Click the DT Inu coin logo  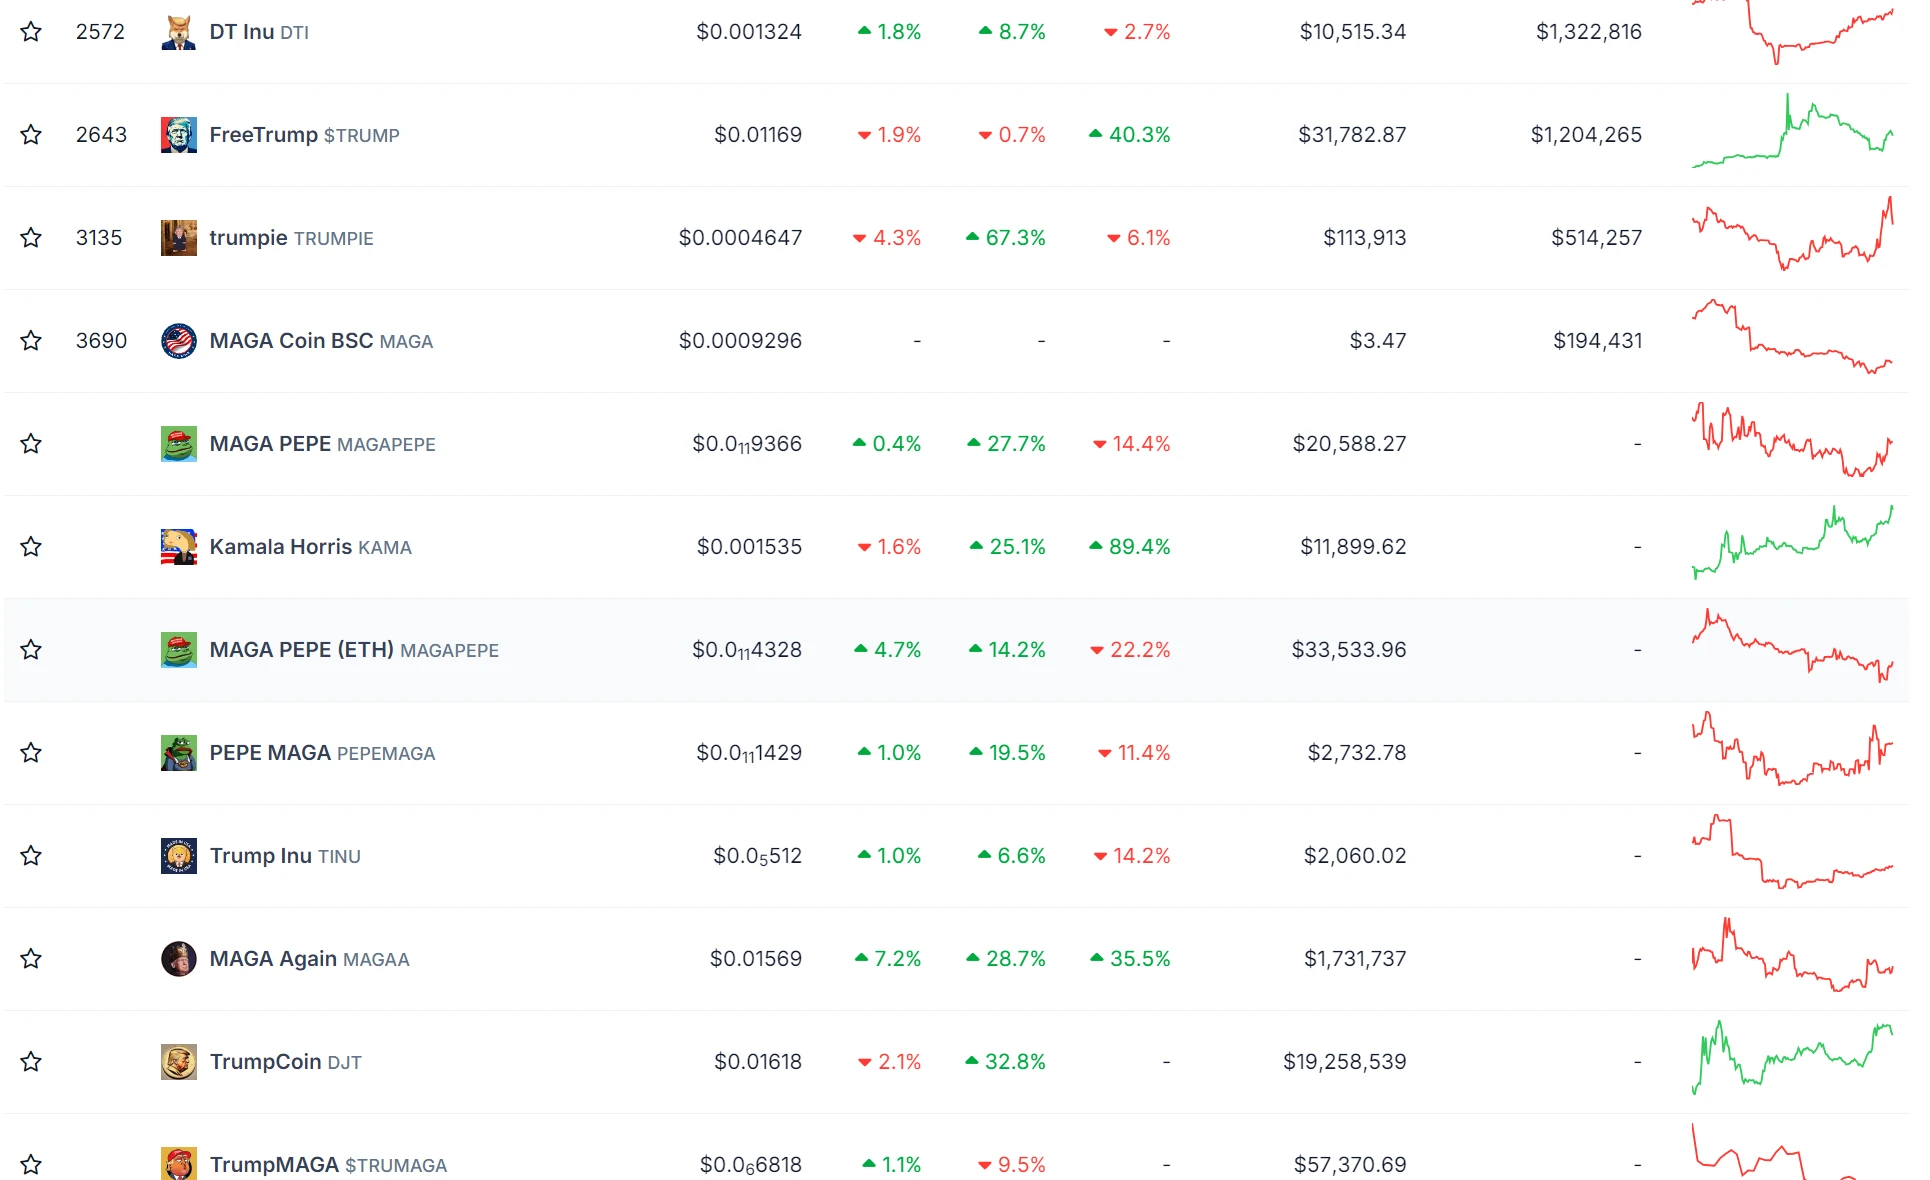coord(178,32)
